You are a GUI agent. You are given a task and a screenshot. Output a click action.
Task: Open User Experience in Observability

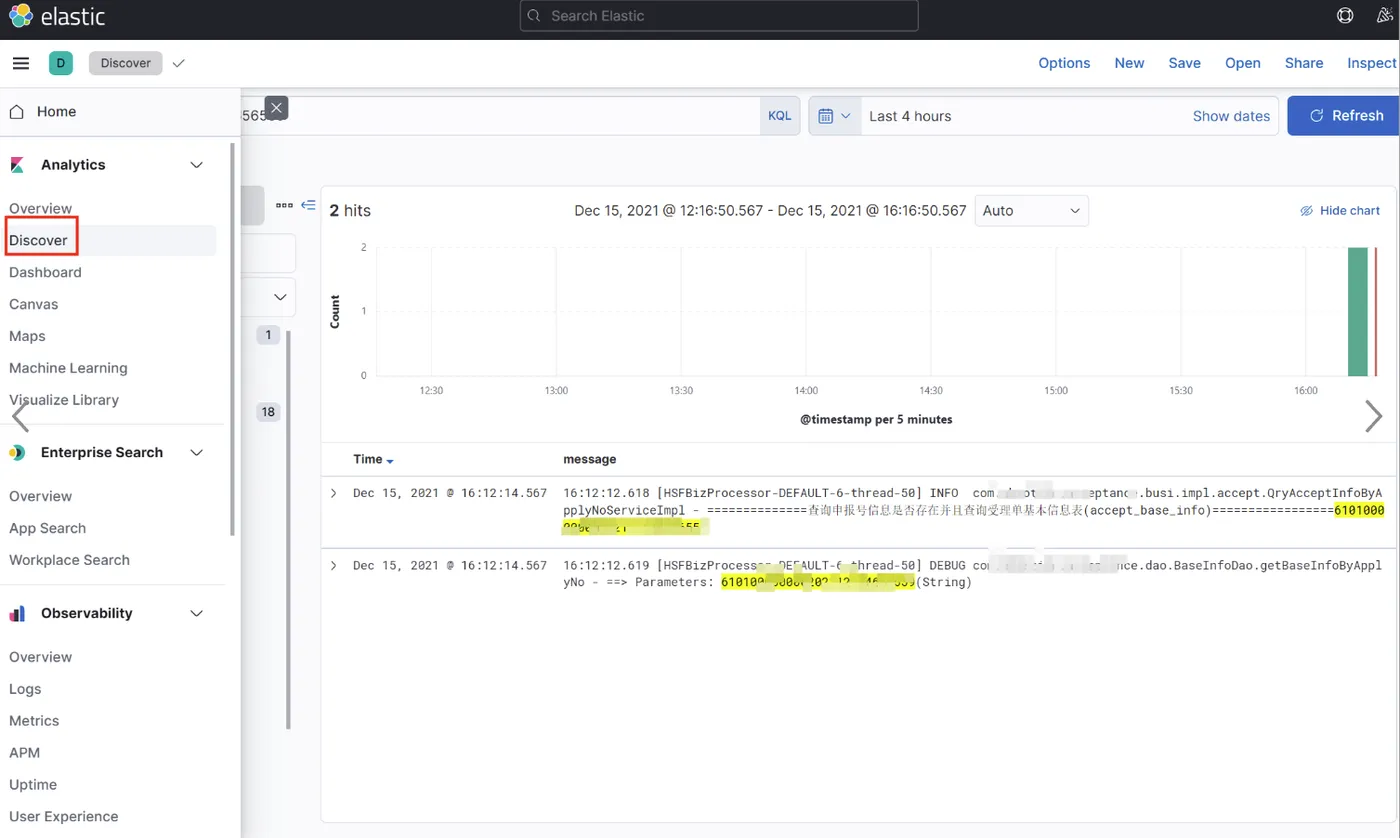point(63,817)
